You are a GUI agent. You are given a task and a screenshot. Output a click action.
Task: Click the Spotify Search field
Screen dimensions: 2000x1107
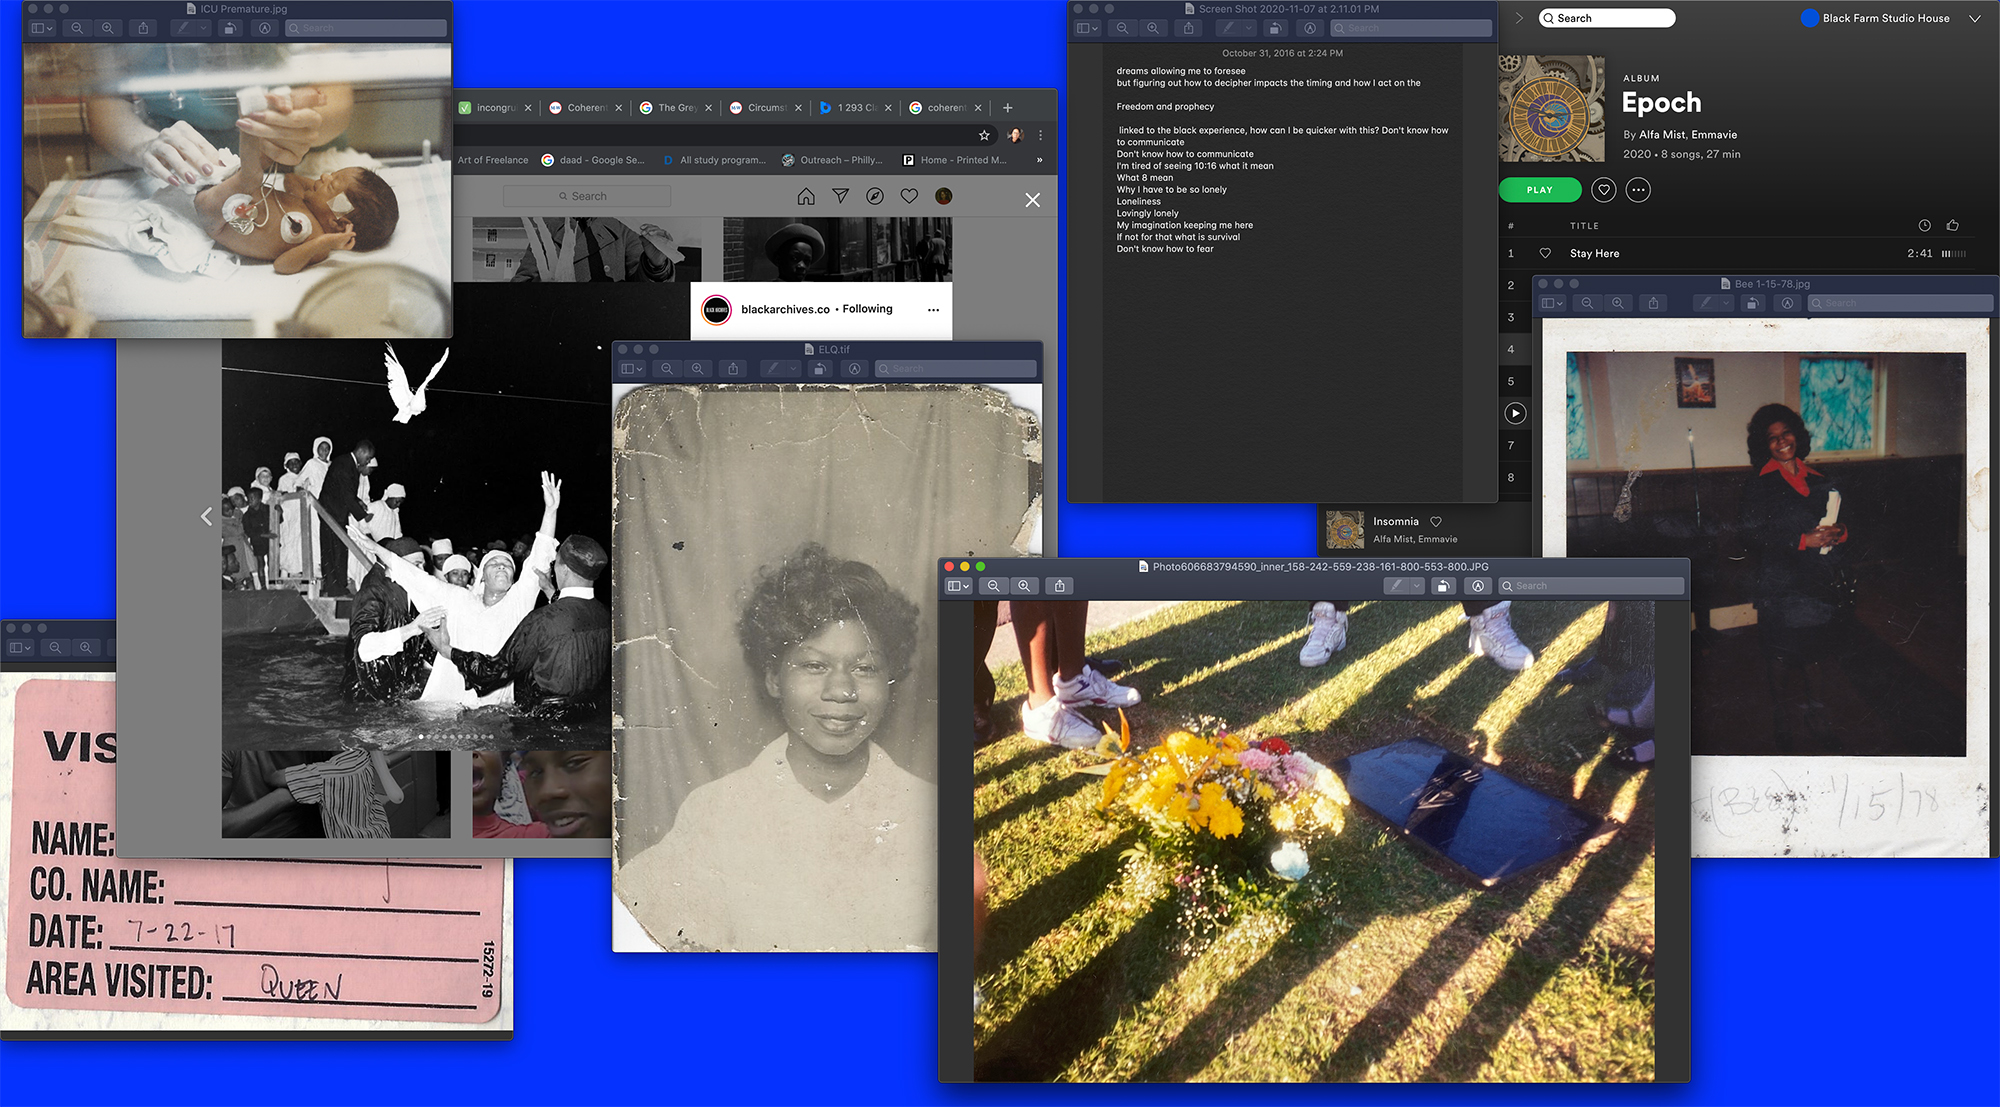tap(1607, 18)
